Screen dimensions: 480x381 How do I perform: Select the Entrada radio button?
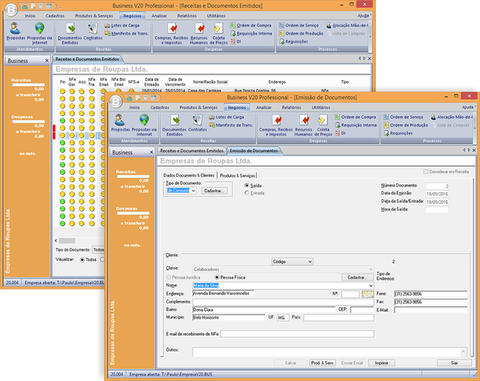pyautogui.click(x=247, y=193)
